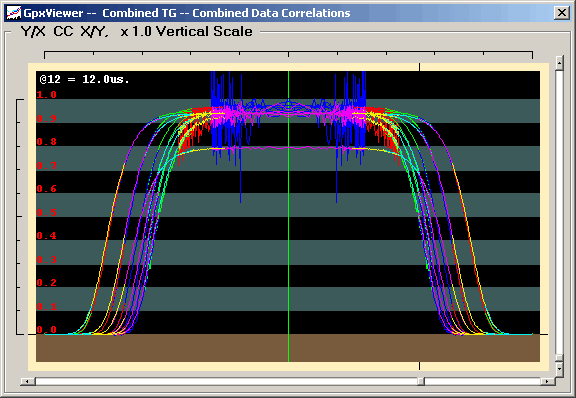This screenshot has height=398, width=576.
Task: Click the 'Y/X CC X/Y' label text
Action: [64, 32]
